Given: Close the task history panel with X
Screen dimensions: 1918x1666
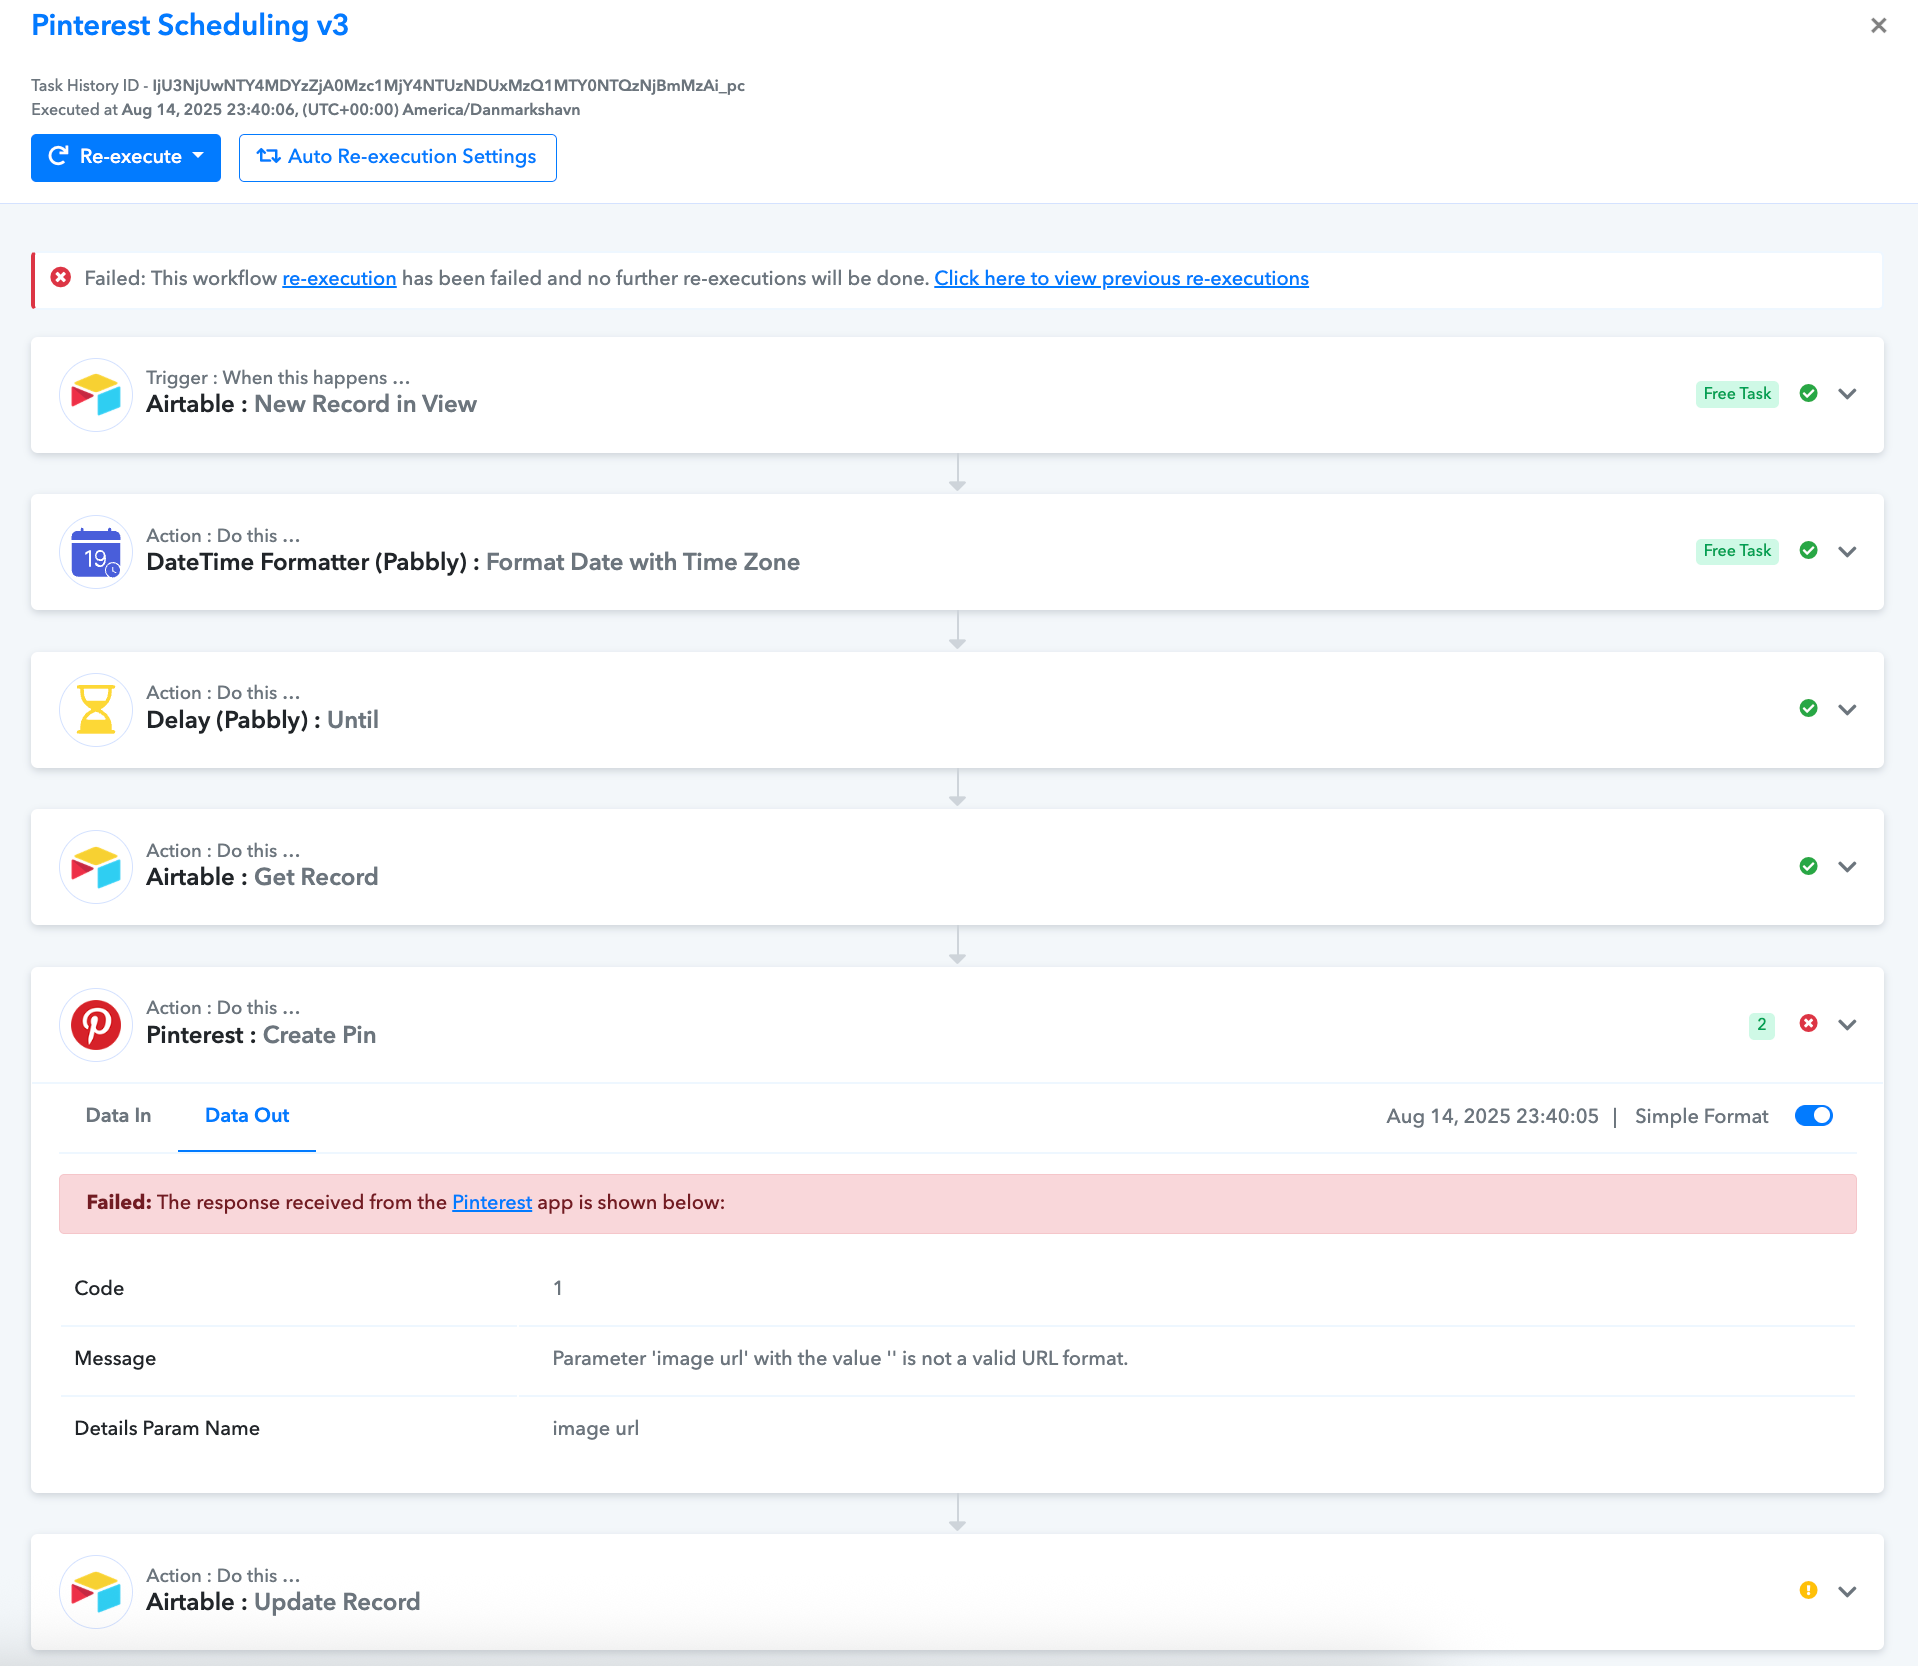Looking at the screenshot, I should 1879,25.
